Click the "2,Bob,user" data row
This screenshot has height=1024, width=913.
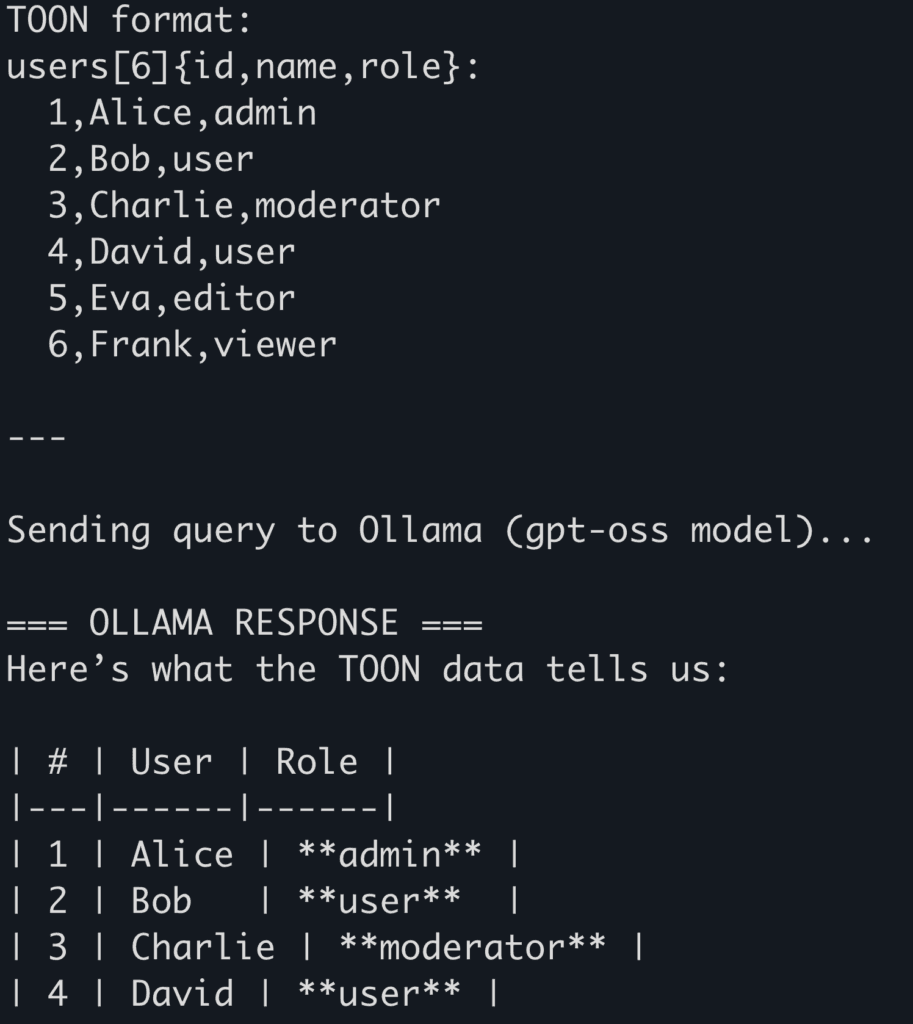150,159
